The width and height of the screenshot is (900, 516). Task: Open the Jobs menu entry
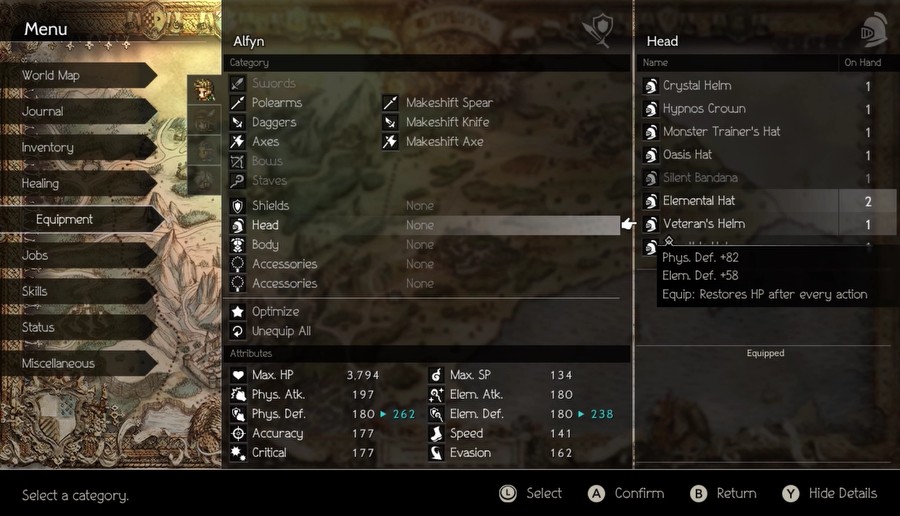click(x=79, y=255)
